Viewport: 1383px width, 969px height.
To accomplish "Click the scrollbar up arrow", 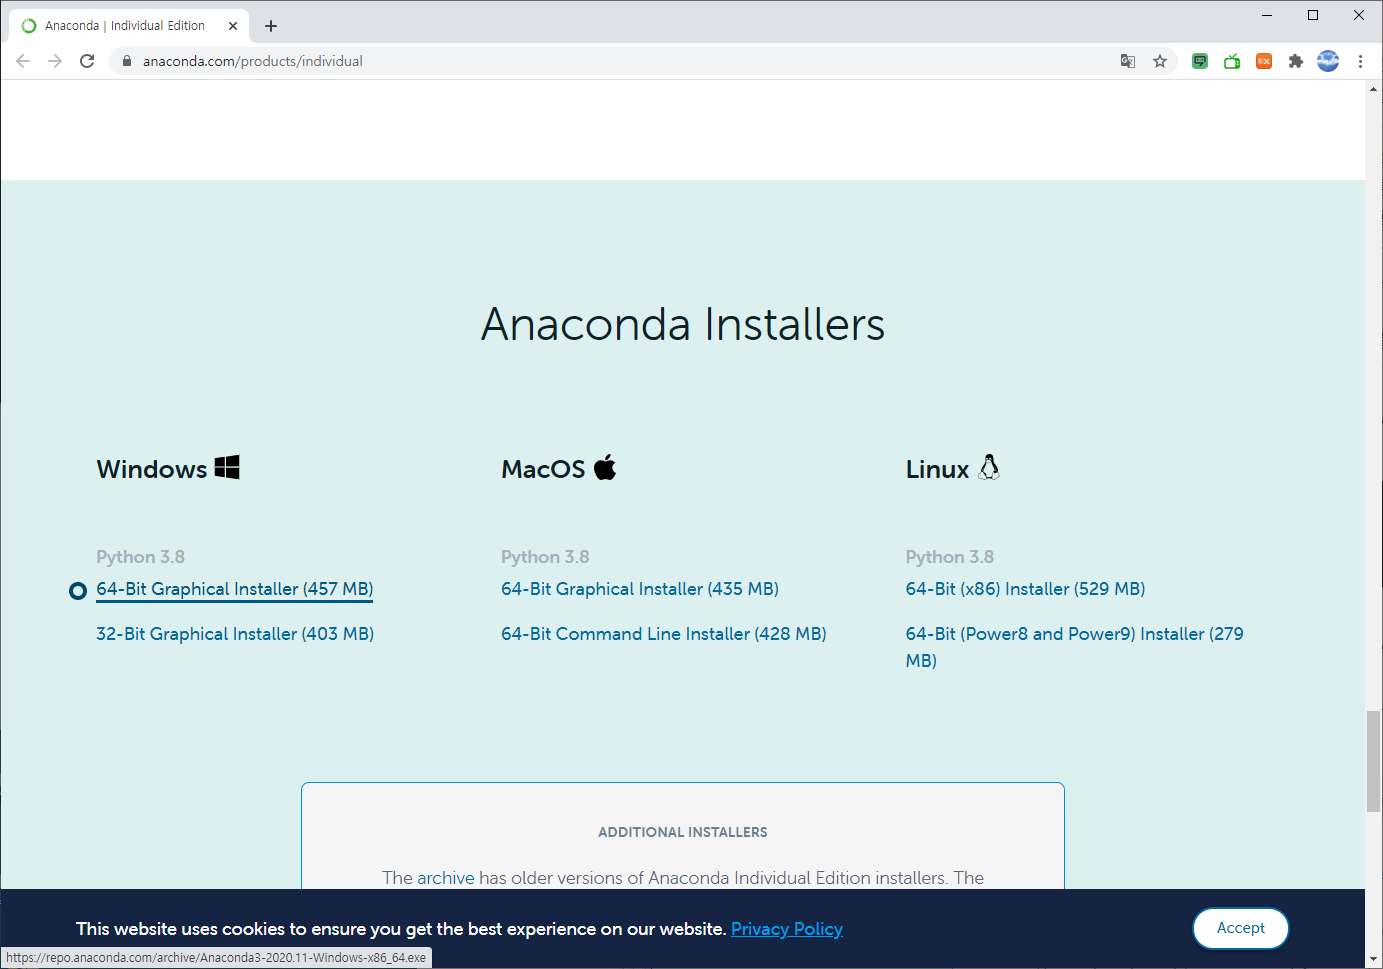I will coord(1374,89).
